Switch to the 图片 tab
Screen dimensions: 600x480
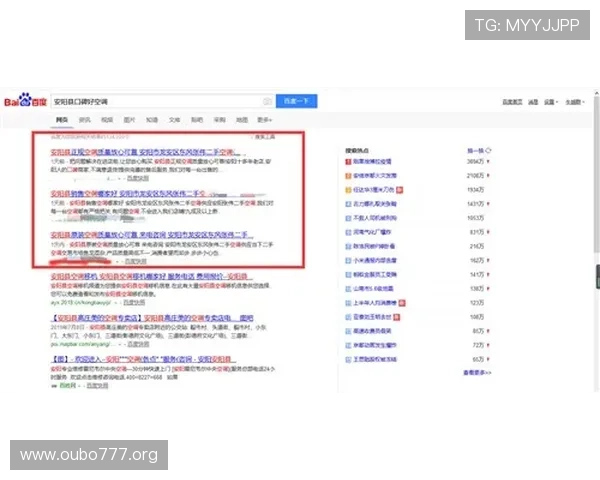pos(129,120)
